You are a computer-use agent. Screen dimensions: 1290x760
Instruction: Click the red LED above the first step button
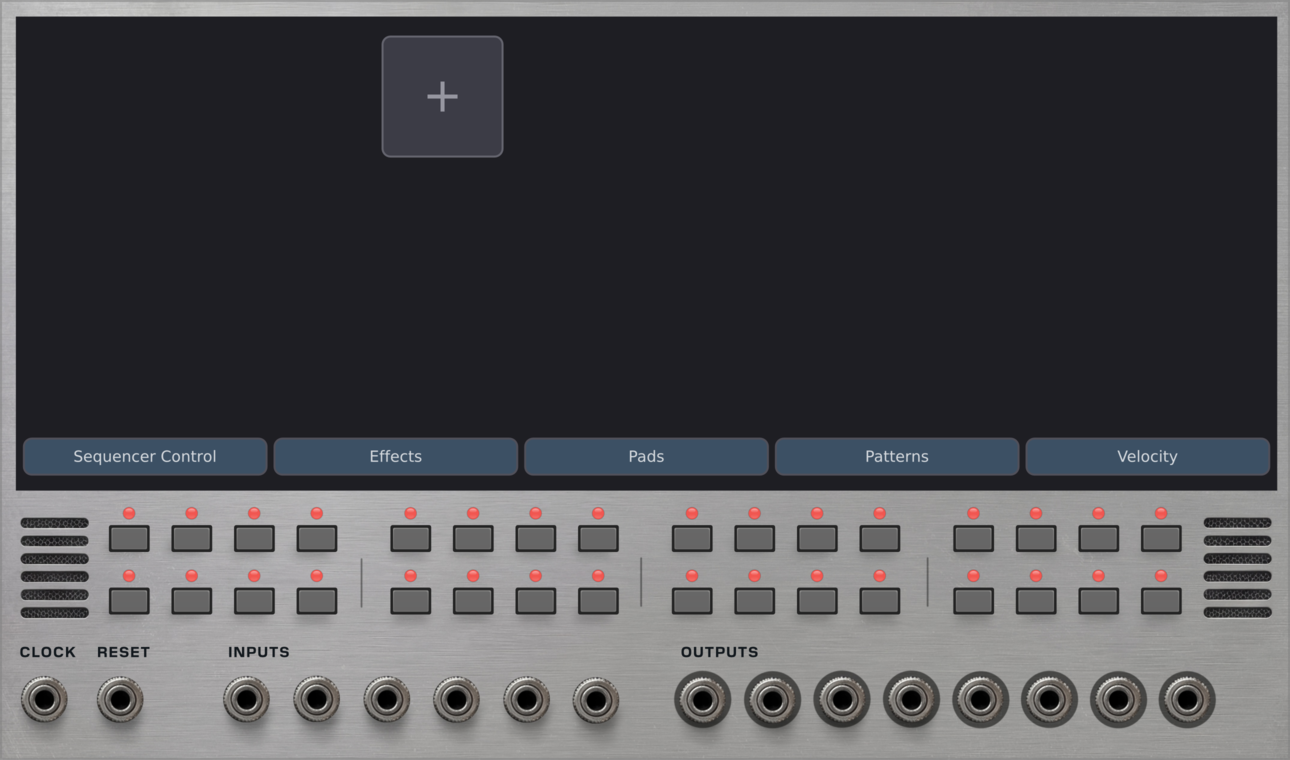coord(128,514)
